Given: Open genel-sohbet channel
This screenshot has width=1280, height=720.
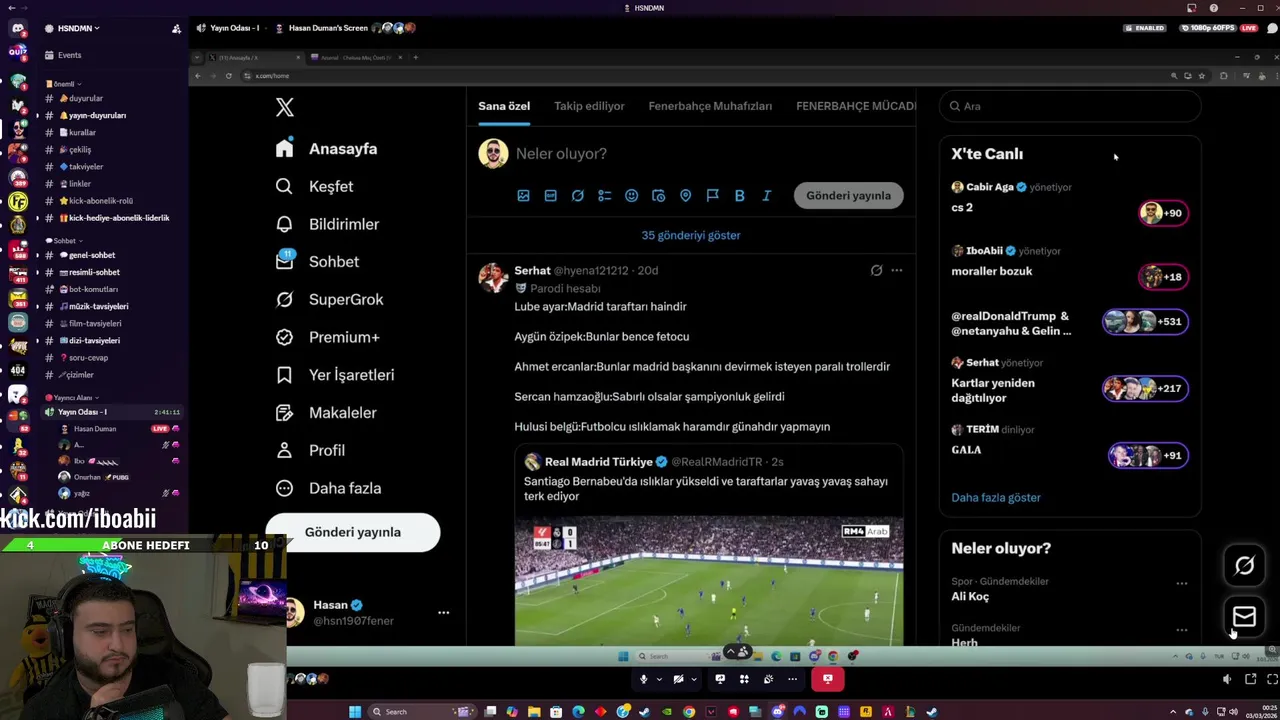Looking at the screenshot, I should (x=91, y=255).
